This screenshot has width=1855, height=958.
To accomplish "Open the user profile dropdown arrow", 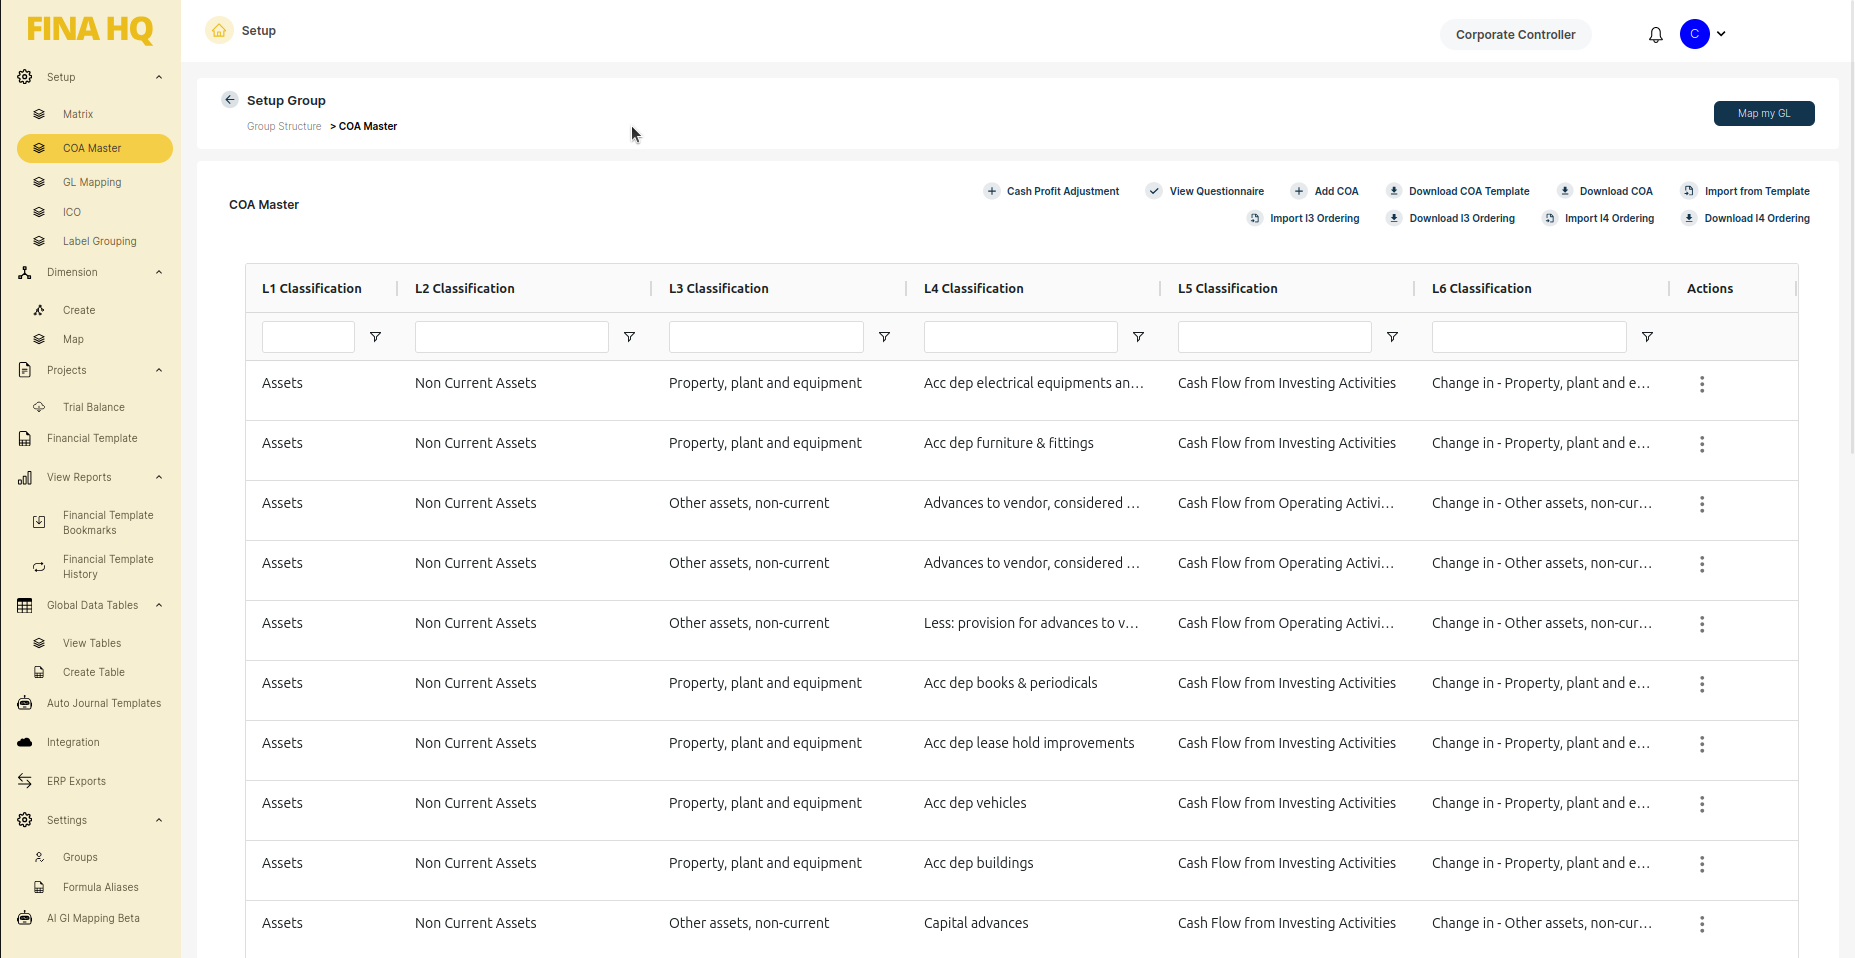I will [x=1721, y=34].
